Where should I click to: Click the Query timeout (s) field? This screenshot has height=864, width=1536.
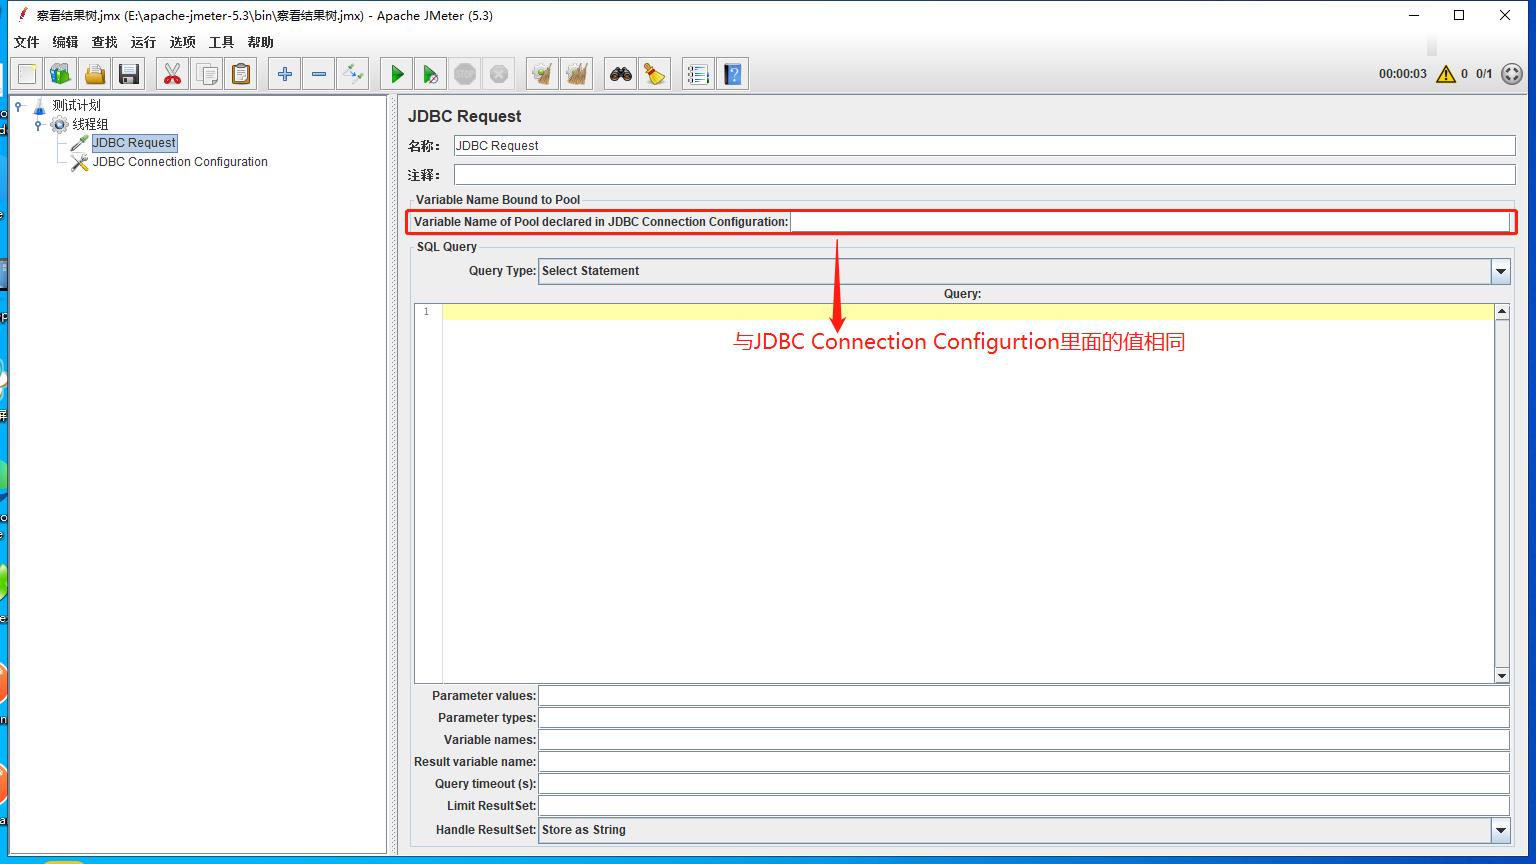pyautogui.click(x=1023, y=784)
